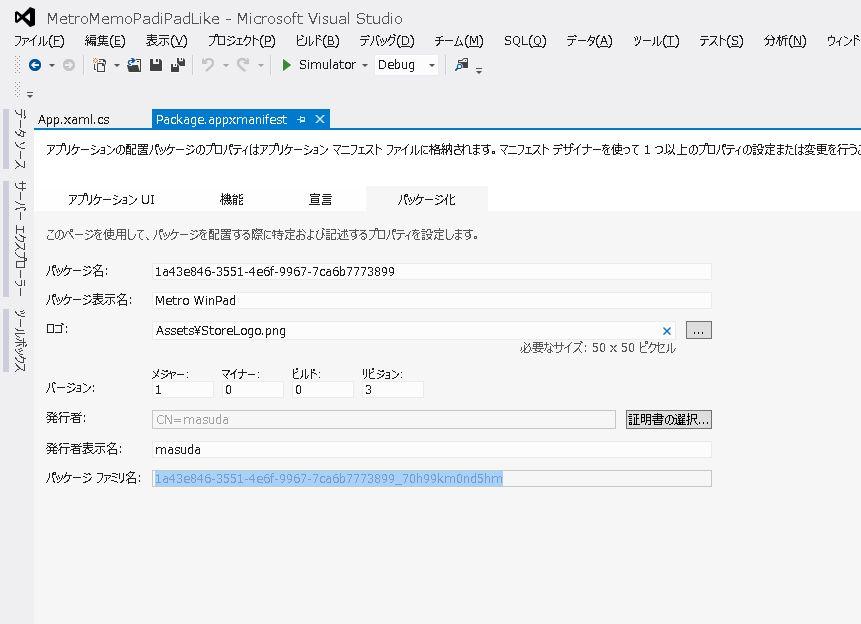Click the Find in Files toolbar icon

(461, 65)
